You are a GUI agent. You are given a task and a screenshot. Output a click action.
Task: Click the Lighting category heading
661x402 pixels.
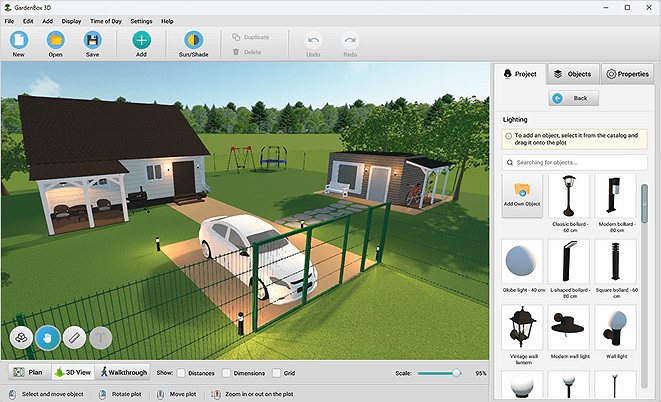click(515, 120)
